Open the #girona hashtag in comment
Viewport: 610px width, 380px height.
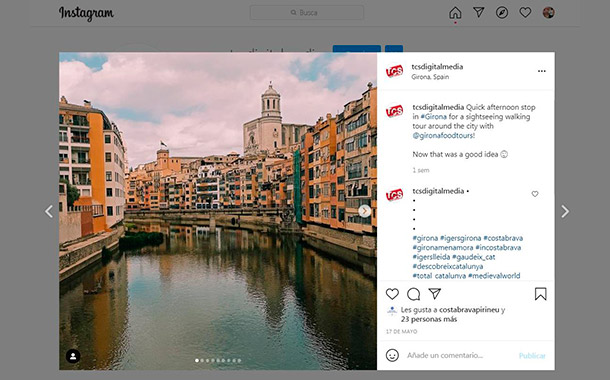click(425, 238)
